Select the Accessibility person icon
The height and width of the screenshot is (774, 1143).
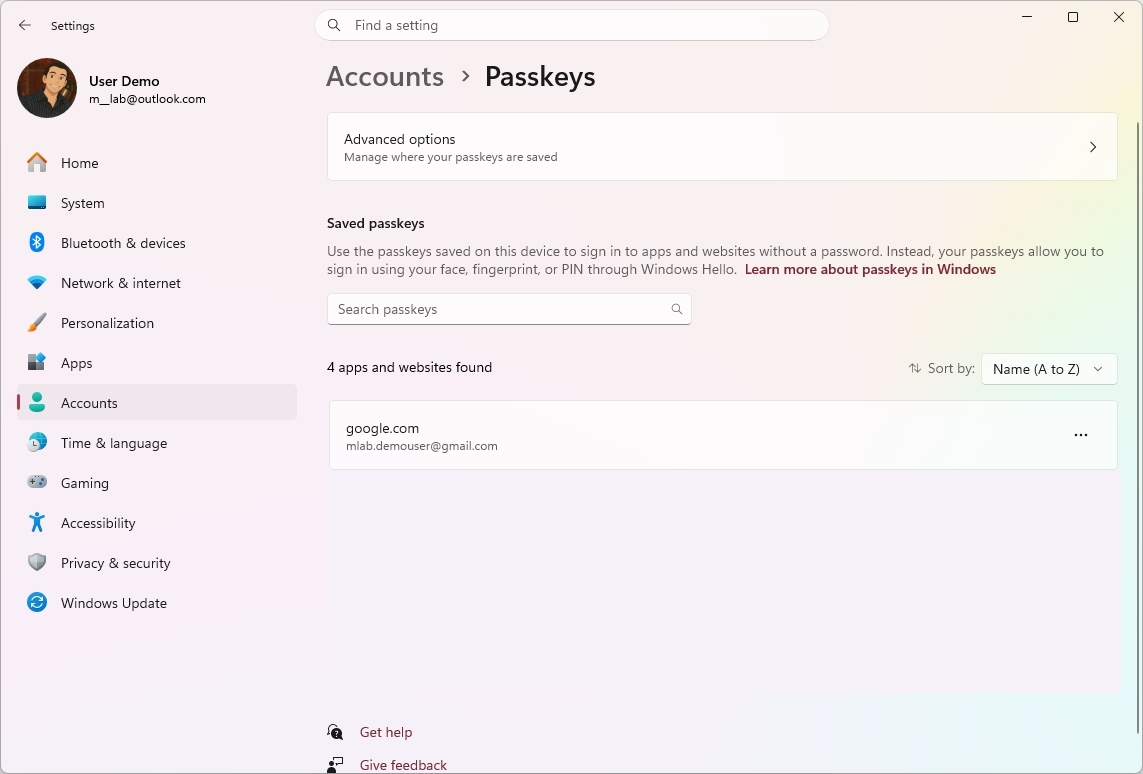point(37,523)
